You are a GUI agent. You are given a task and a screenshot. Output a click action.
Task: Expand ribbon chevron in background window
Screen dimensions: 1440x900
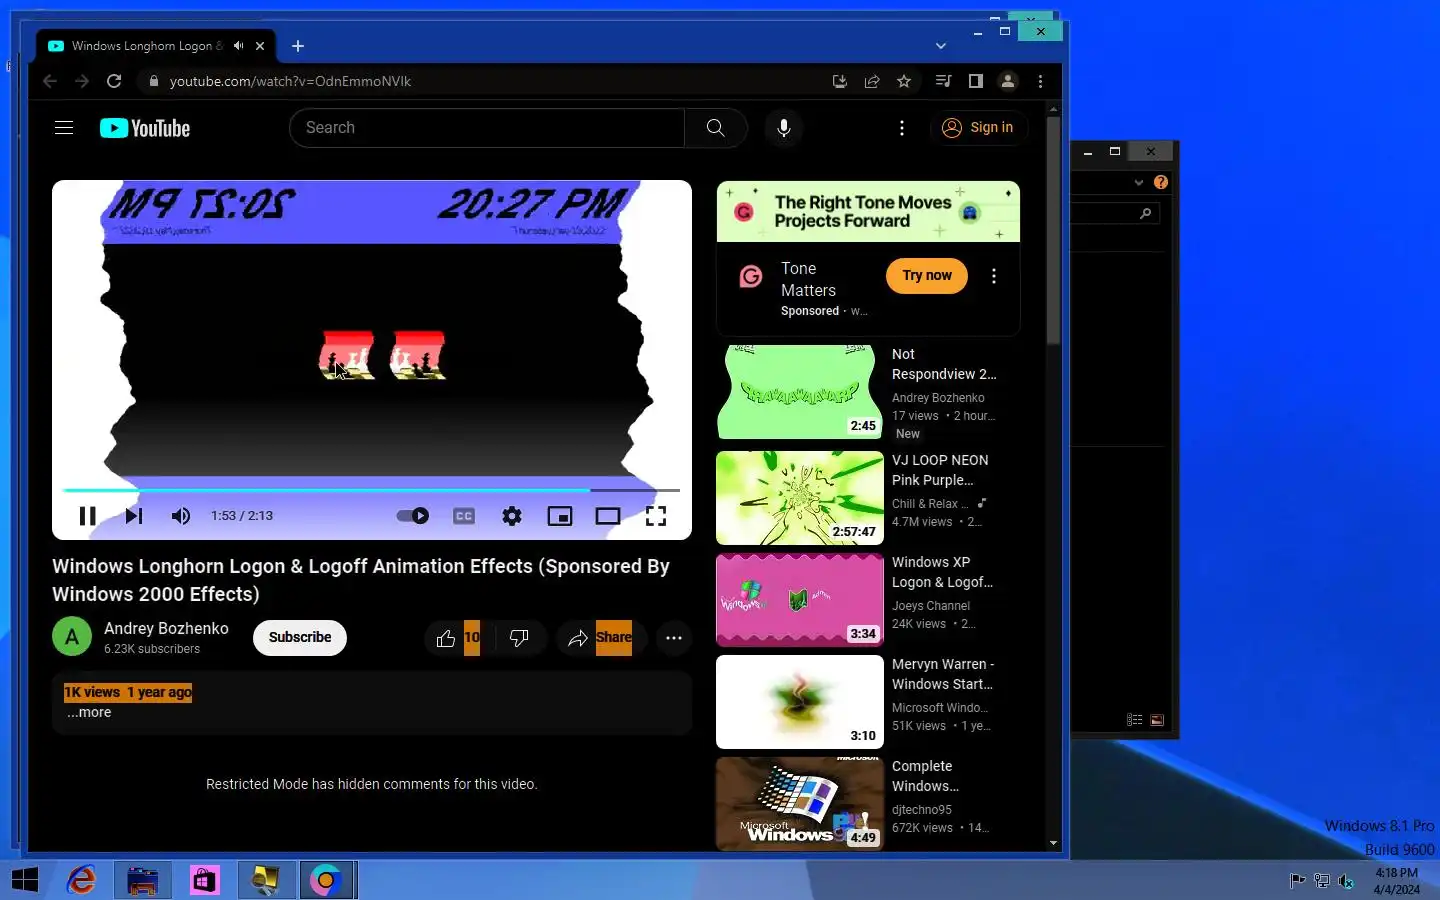click(x=1138, y=182)
